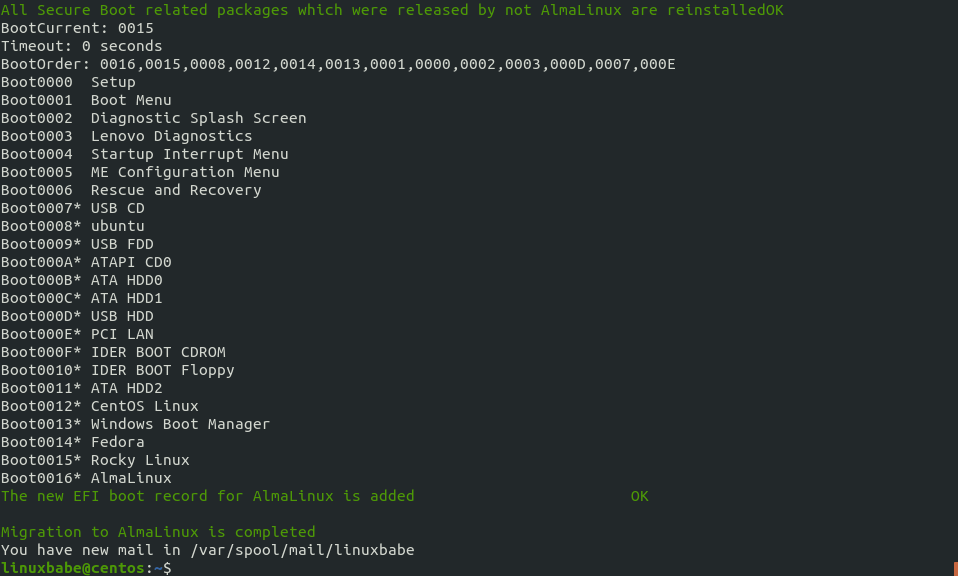Click the BootOrder line in terminal
958x576 pixels.
pyautogui.click(x=338, y=64)
